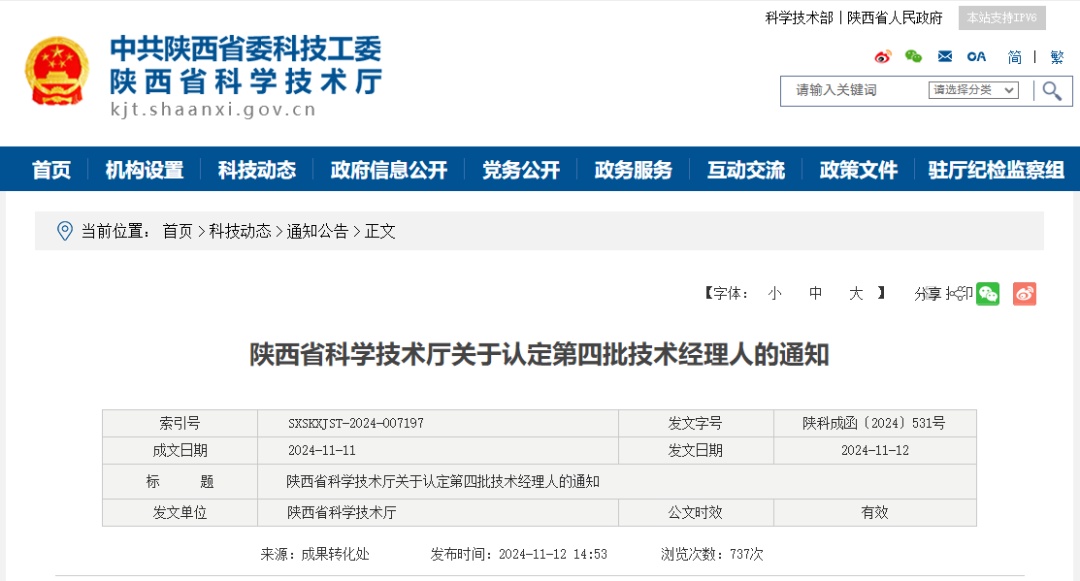Screen dimensions: 1080x581
Task: Click the 发布时间 2024-11-12 14:53 text
Action: pyautogui.click(x=519, y=554)
